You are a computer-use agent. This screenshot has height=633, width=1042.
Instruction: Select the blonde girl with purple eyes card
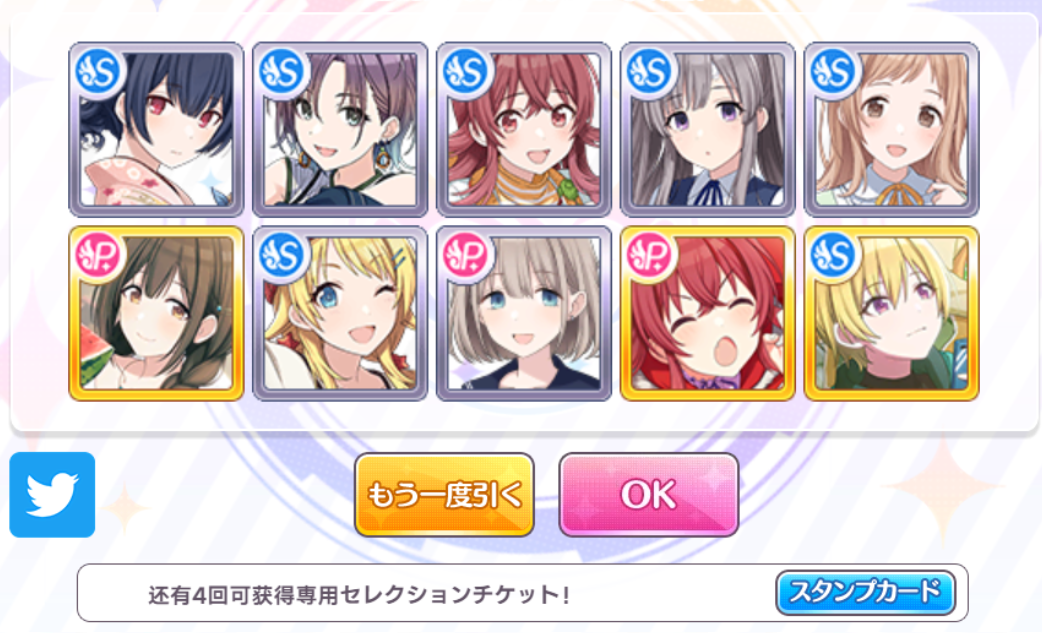pyautogui.click(x=892, y=314)
